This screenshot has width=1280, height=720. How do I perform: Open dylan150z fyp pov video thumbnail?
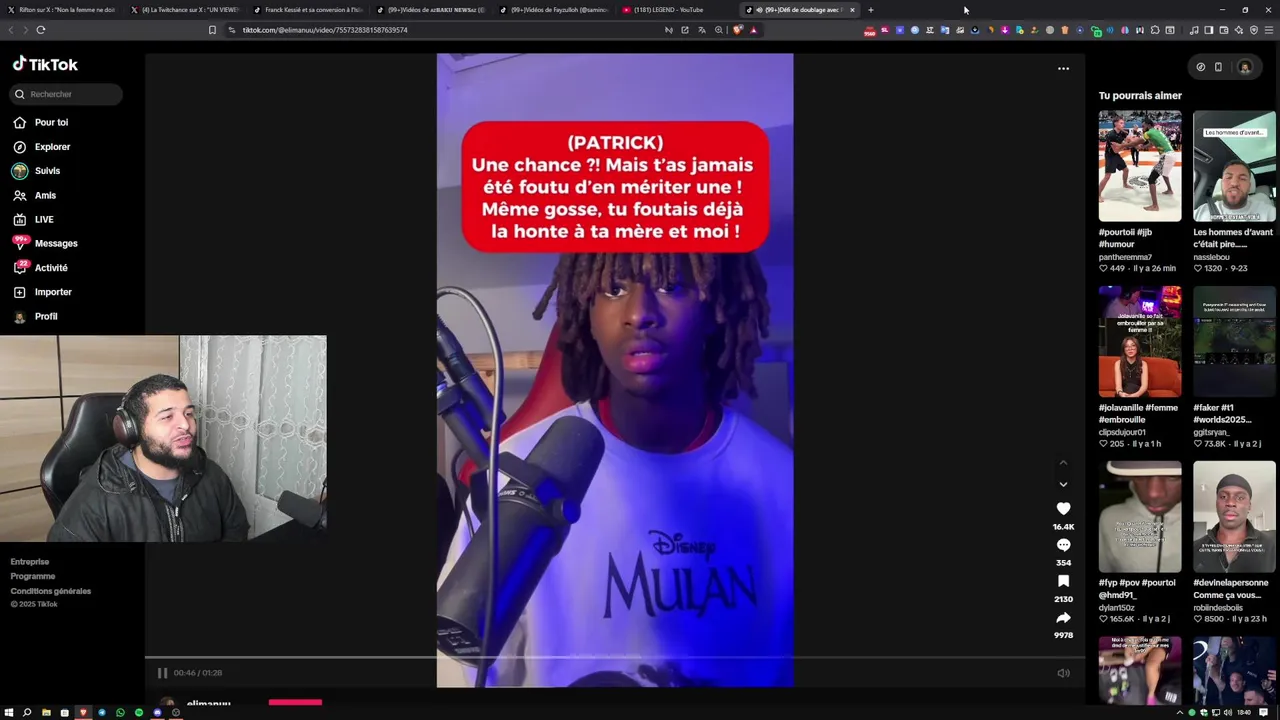pos(1140,517)
